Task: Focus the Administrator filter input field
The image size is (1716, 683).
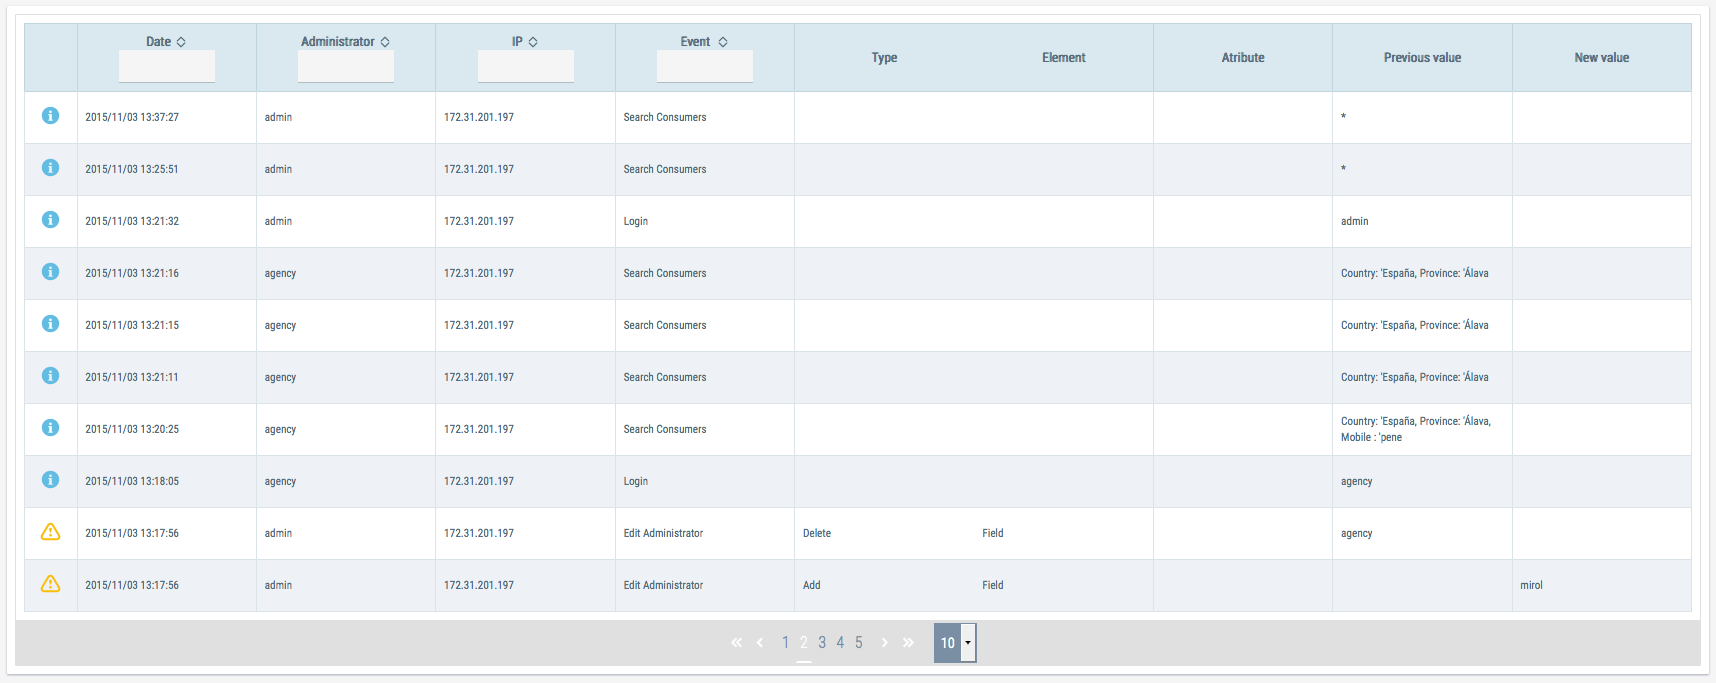Action: (346, 67)
